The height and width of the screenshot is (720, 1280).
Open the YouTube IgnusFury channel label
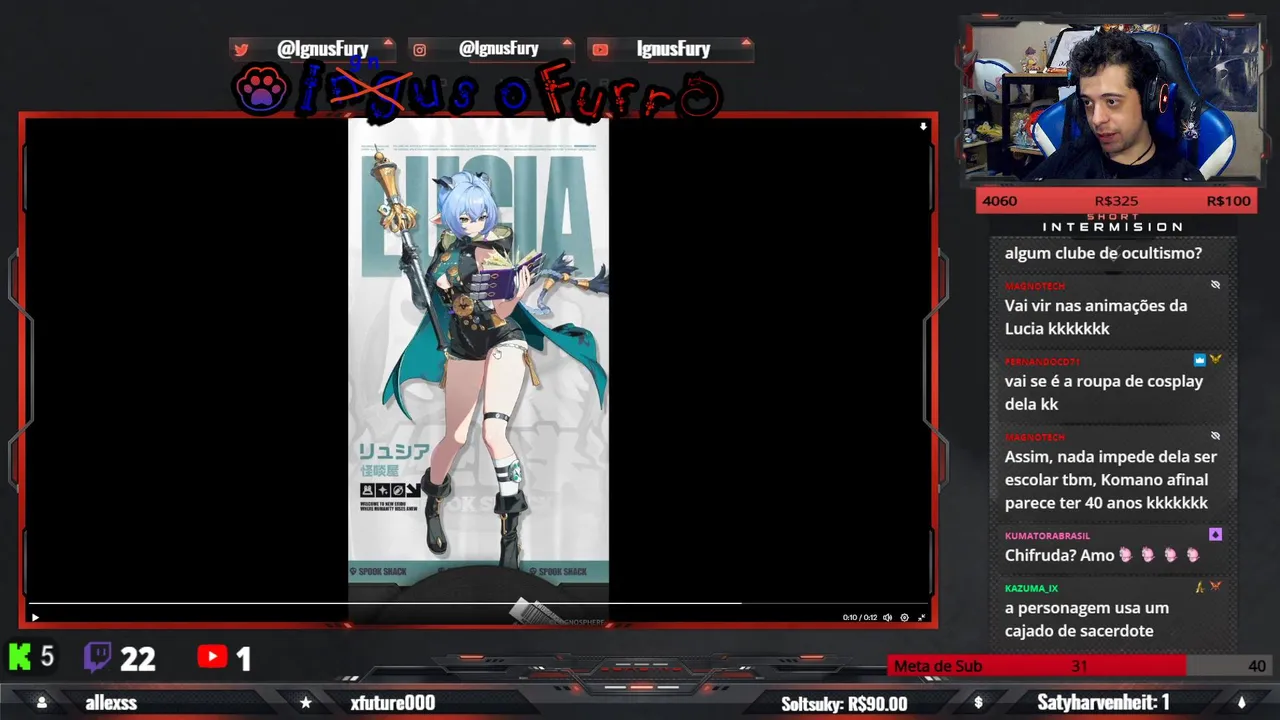[x=673, y=49]
